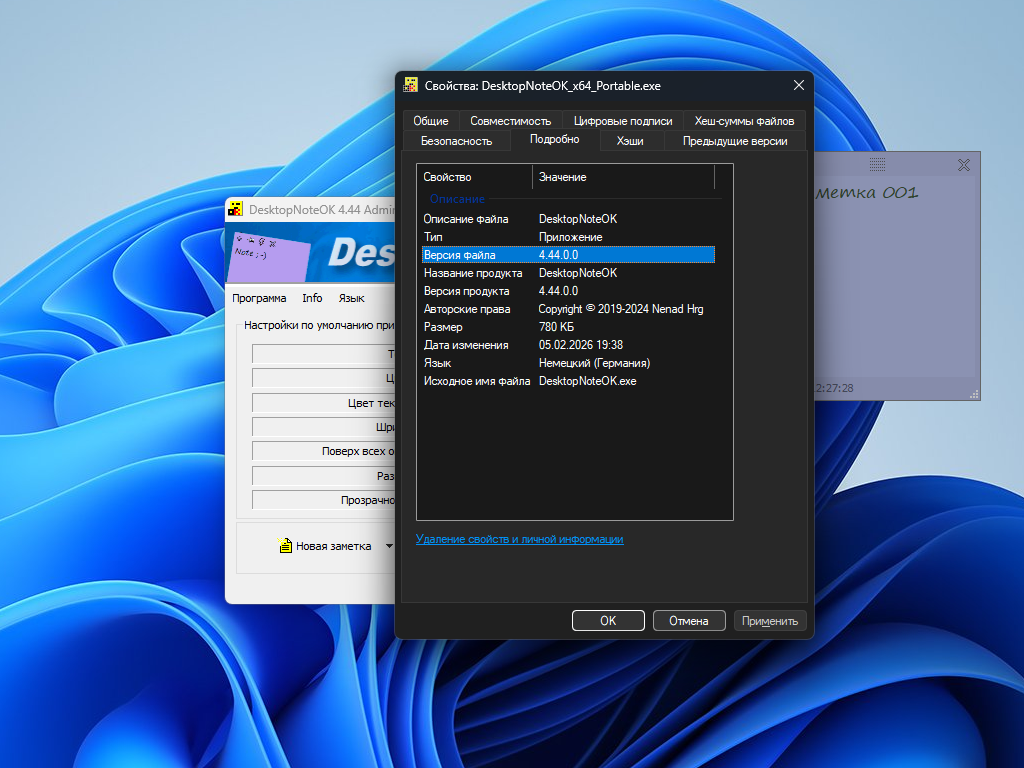Image resolution: width=1024 pixels, height=768 pixels.
Task: Click the sticky note text метка 001
Action: click(867, 193)
